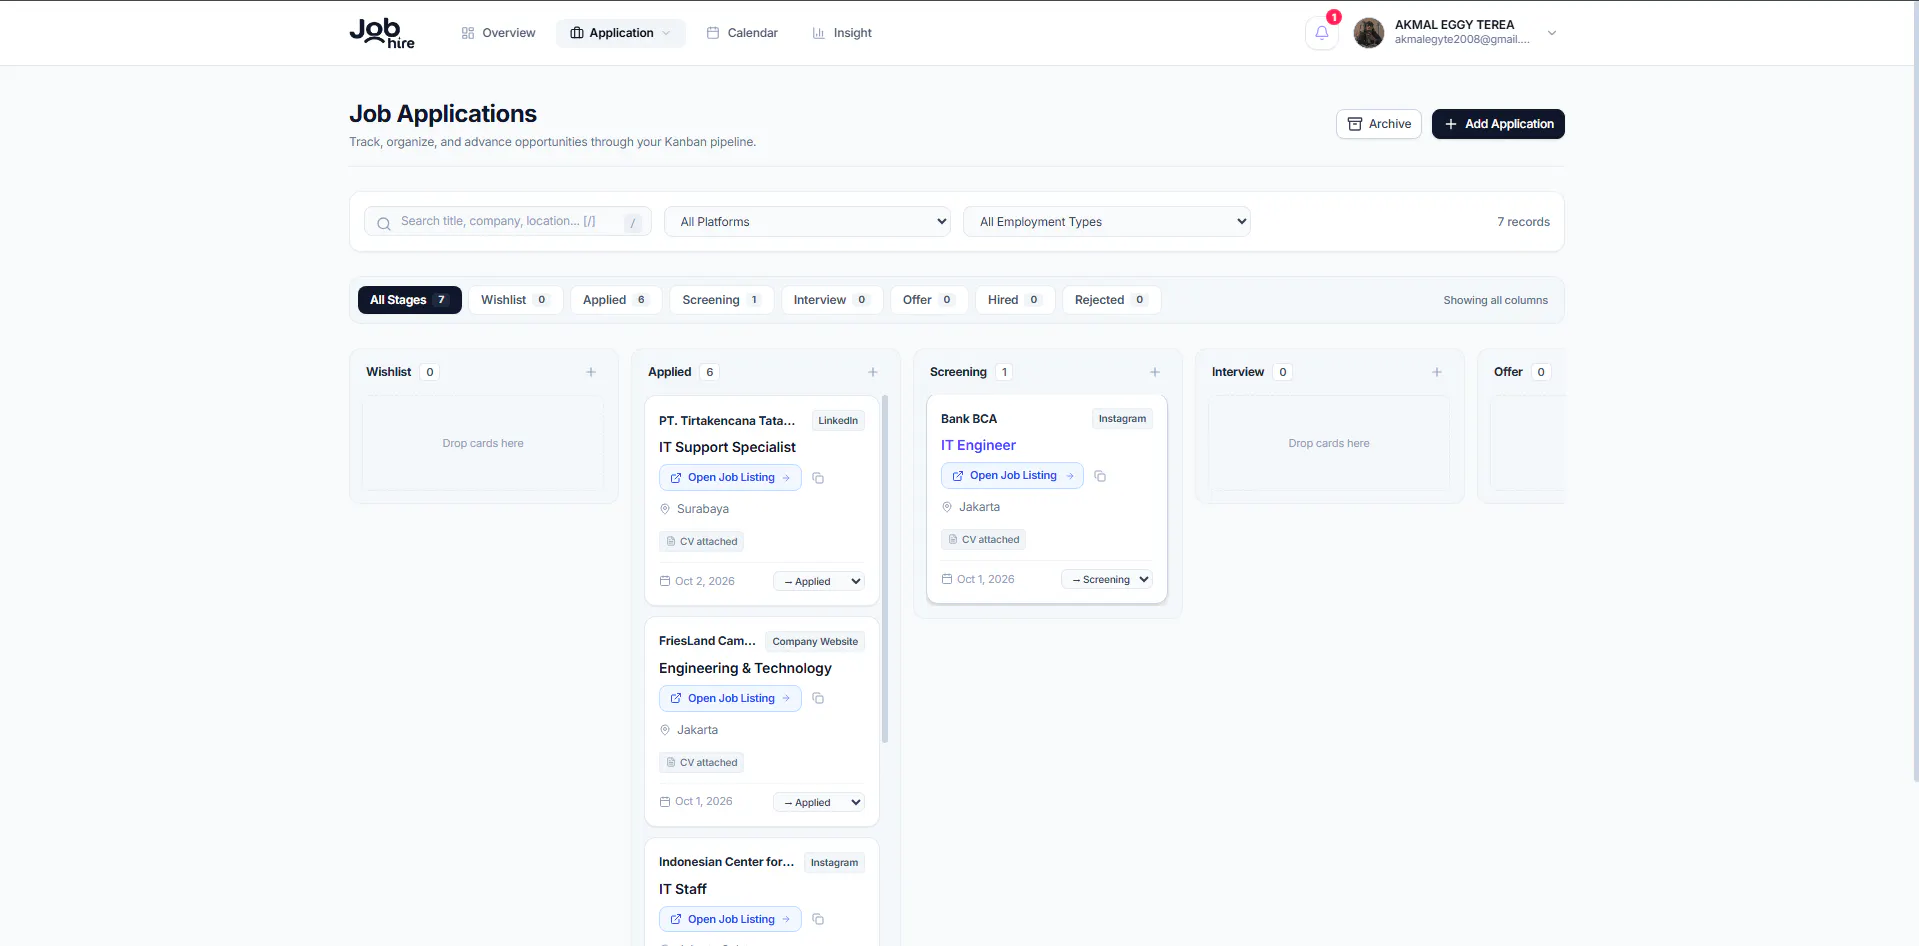This screenshot has width=1919, height=946.
Task: Click the calendar icon beside Oct 2, 2026
Action: (665, 581)
